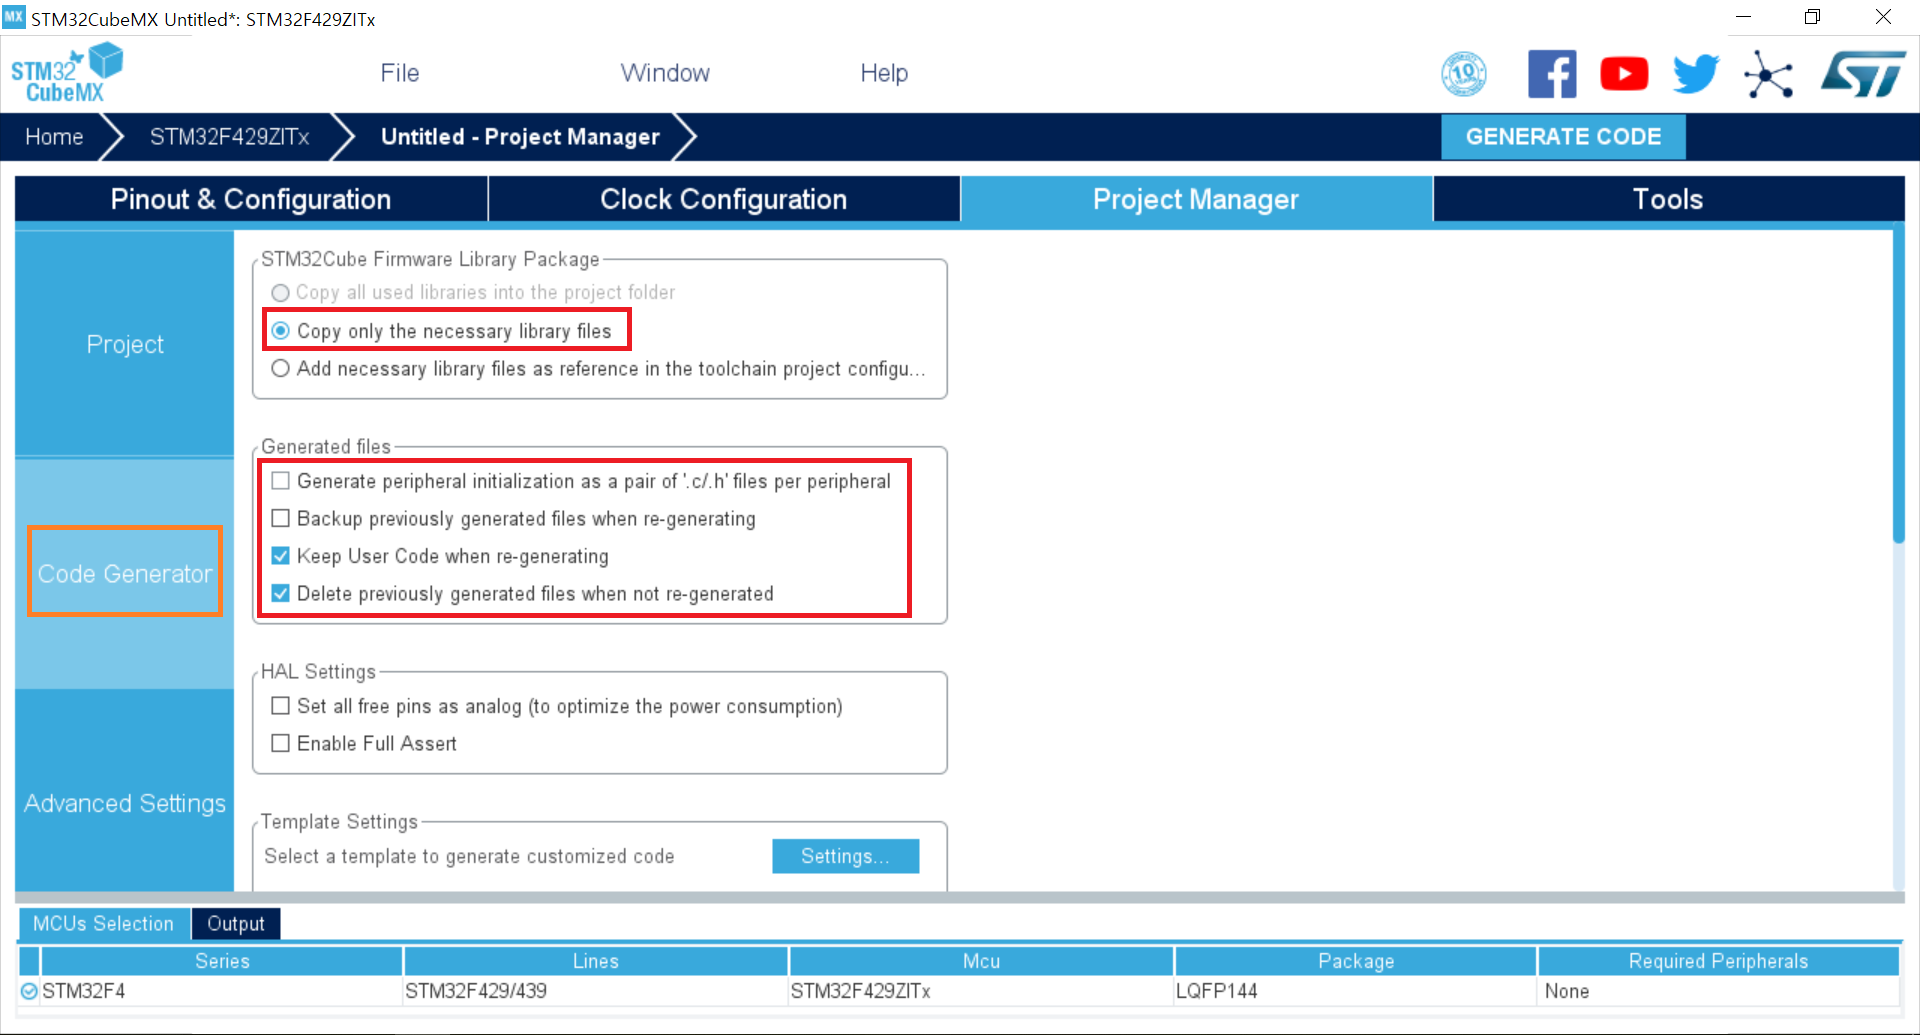This screenshot has width=1920, height=1035.
Task: Click the ST community network icon
Action: 1768,74
